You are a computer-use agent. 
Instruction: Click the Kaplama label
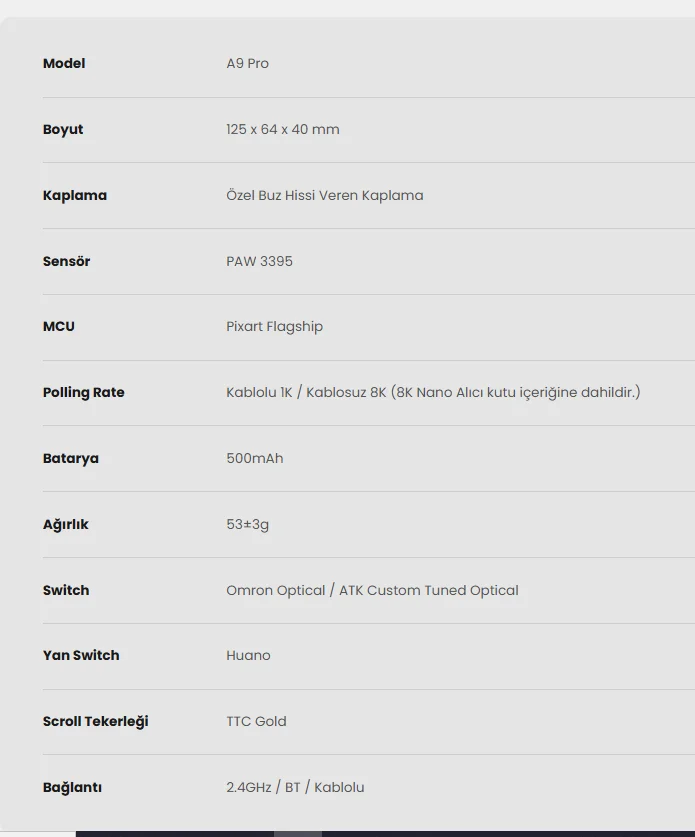[75, 196]
